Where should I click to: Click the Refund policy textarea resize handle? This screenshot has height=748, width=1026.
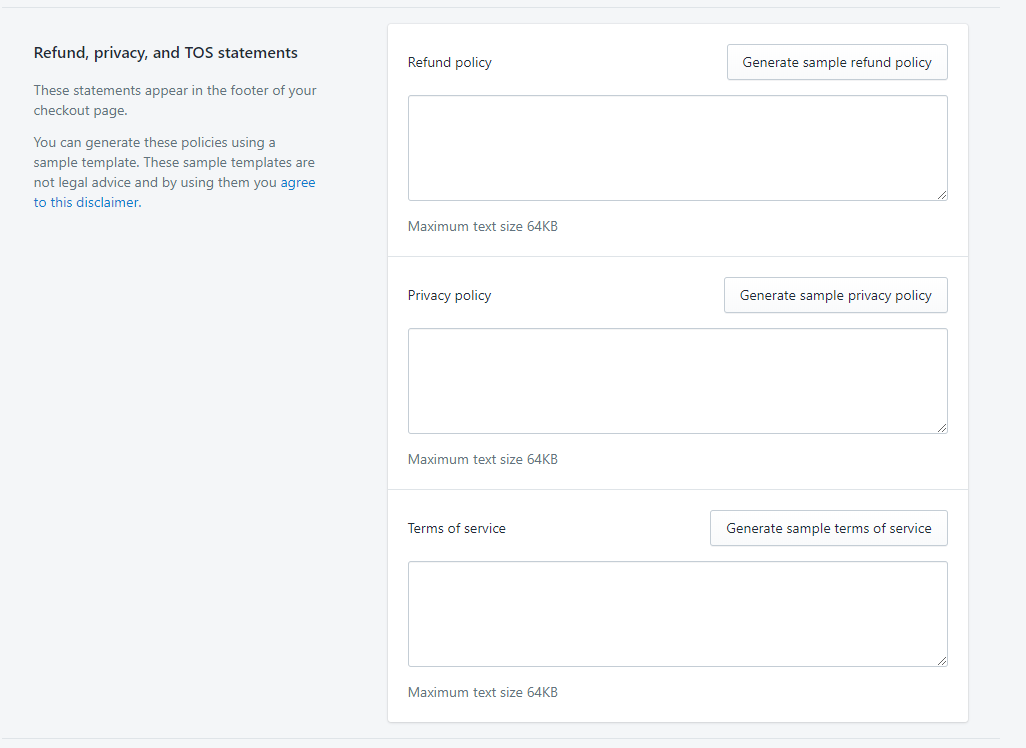pyautogui.click(x=942, y=194)
